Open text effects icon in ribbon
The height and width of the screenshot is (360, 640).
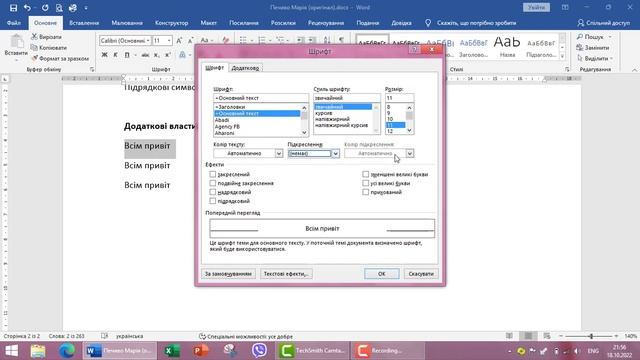click(182, 54)
